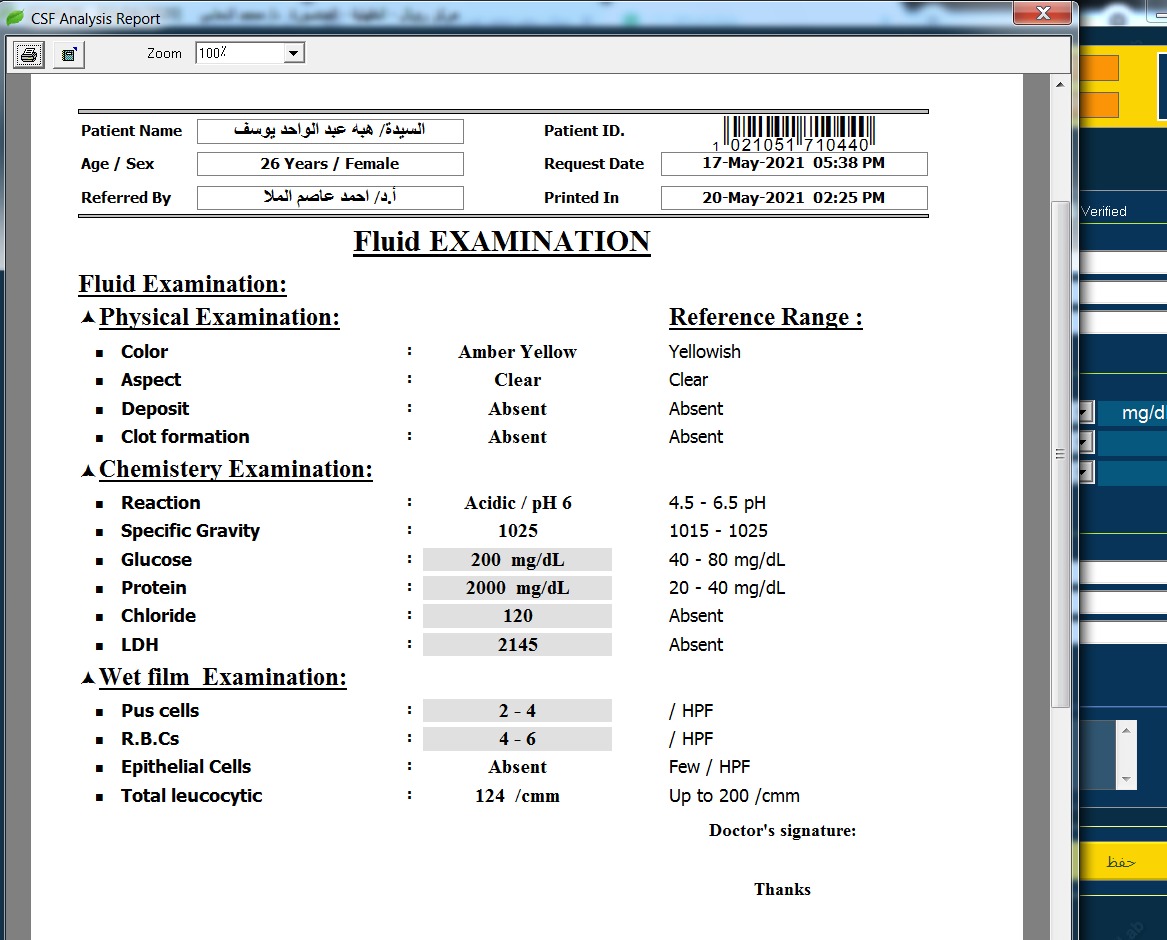Click the lower orange button in background window
Screen dimensions: 1167x940
1100,104
